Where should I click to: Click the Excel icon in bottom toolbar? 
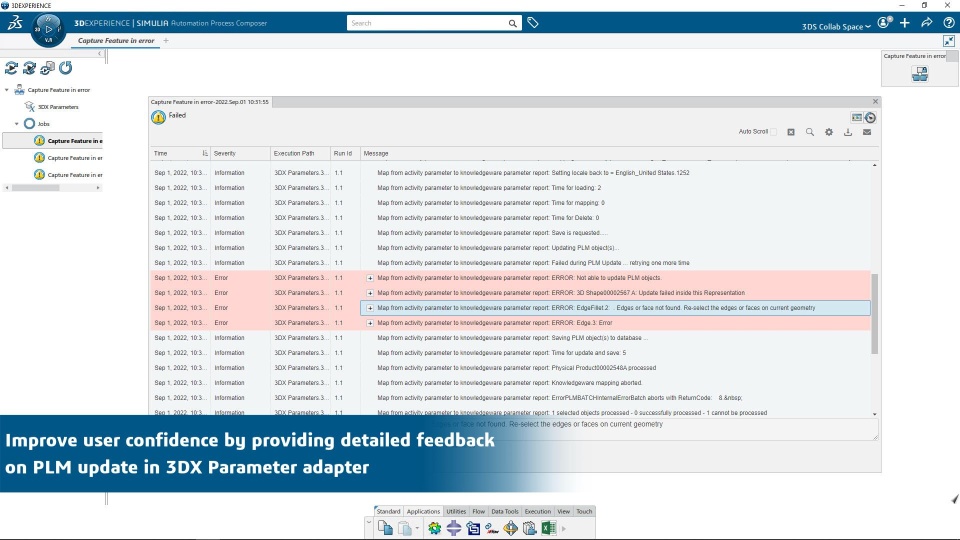point(549,528)
